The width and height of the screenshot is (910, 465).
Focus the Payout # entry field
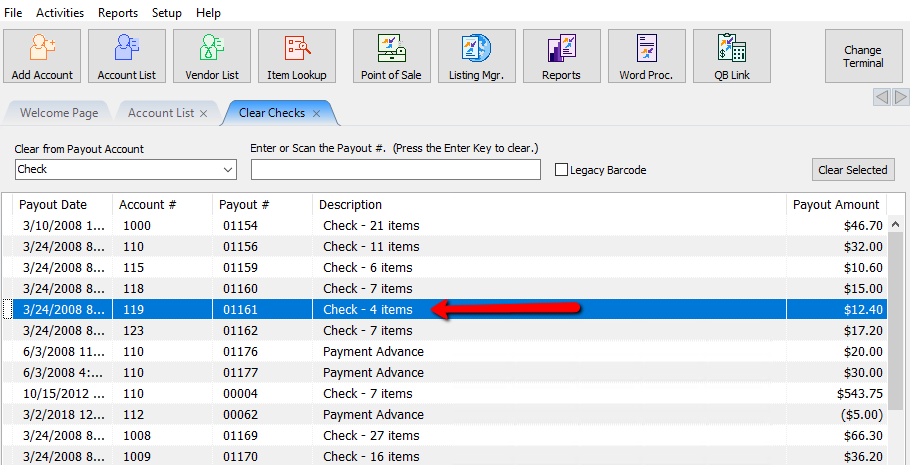tap(396, 170)
